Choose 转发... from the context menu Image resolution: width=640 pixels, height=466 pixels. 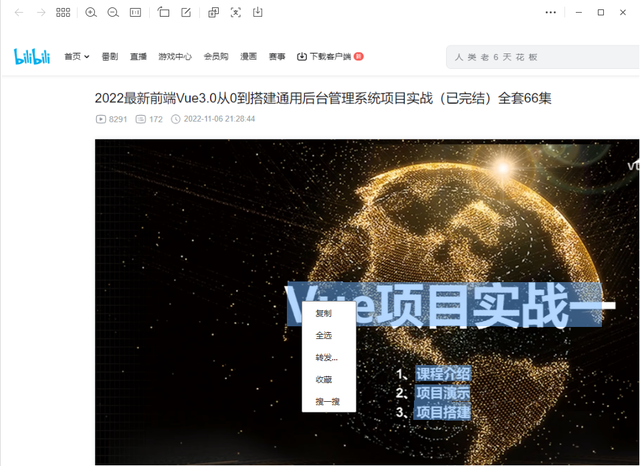329,357
